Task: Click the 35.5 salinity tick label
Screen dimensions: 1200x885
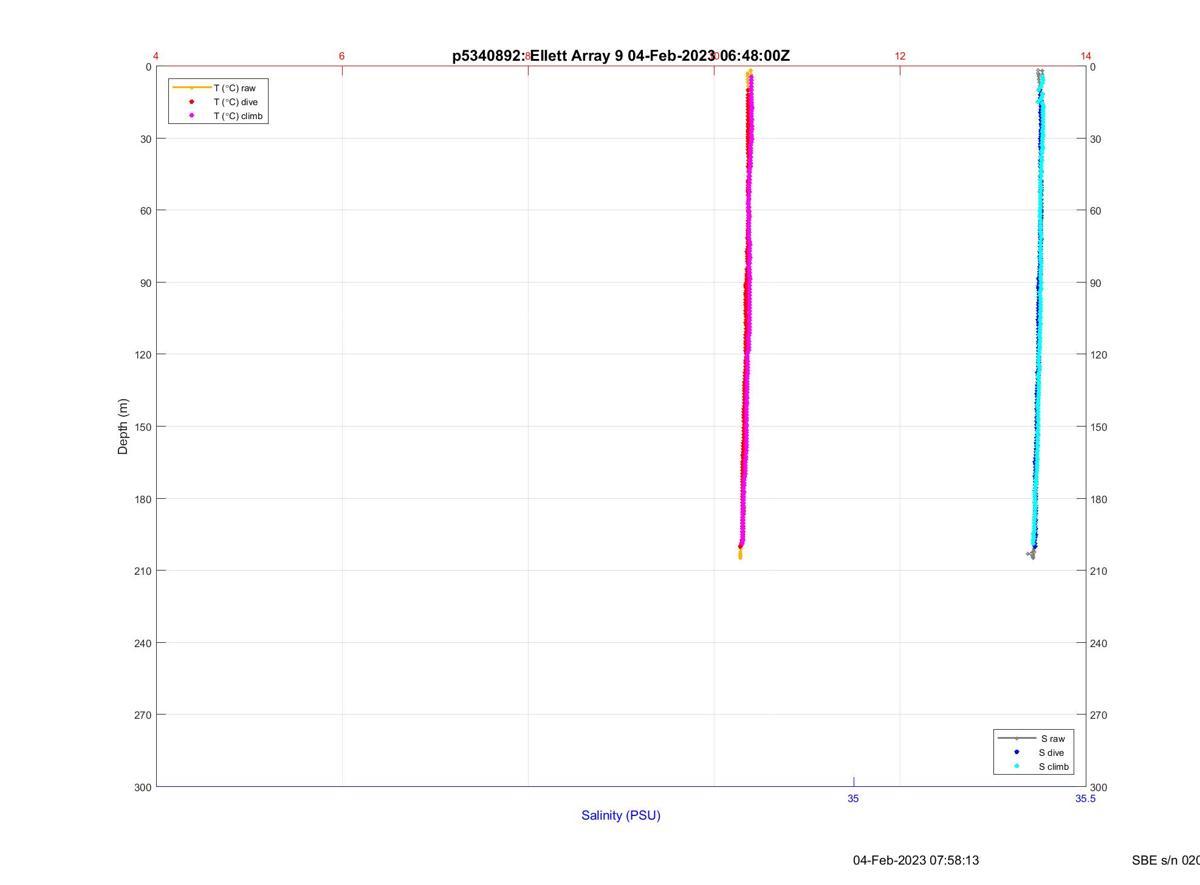Action: tap(1086, 798)
